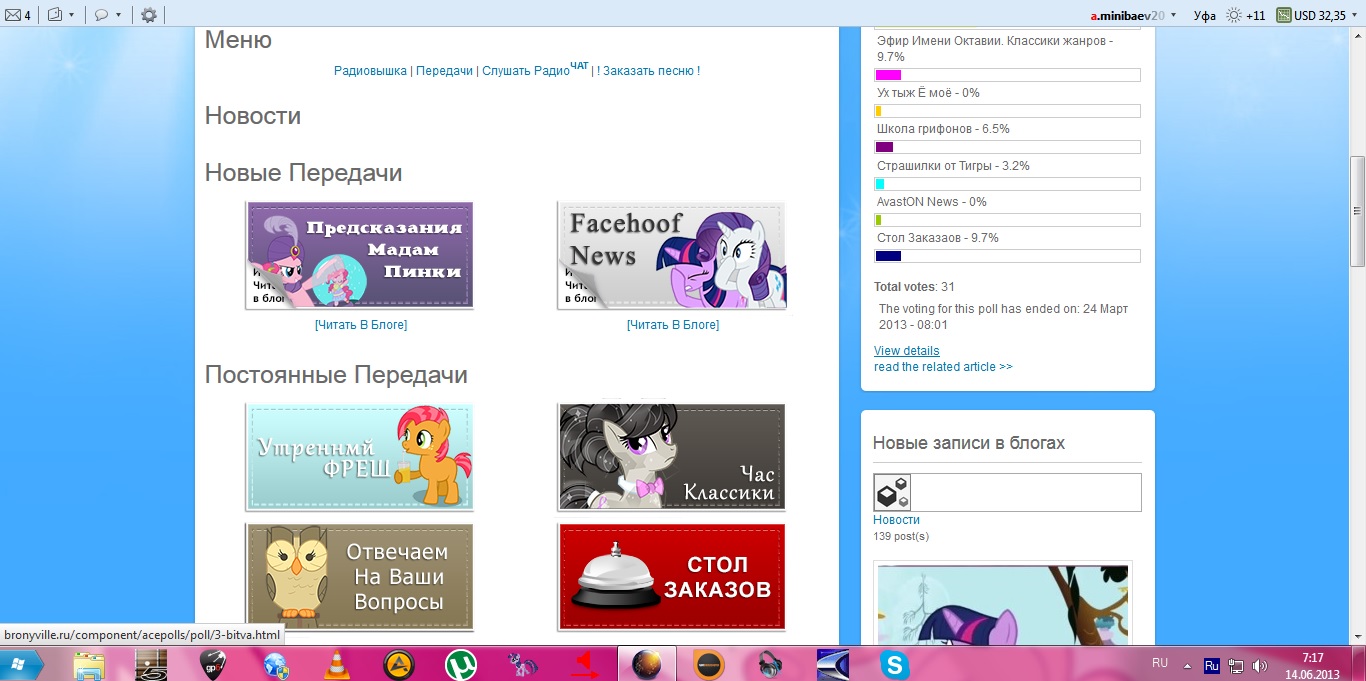The width and height of the screenshot is (1366, 681).
Task: Open the mail inbox envelope icon
Action: [12, 15]
